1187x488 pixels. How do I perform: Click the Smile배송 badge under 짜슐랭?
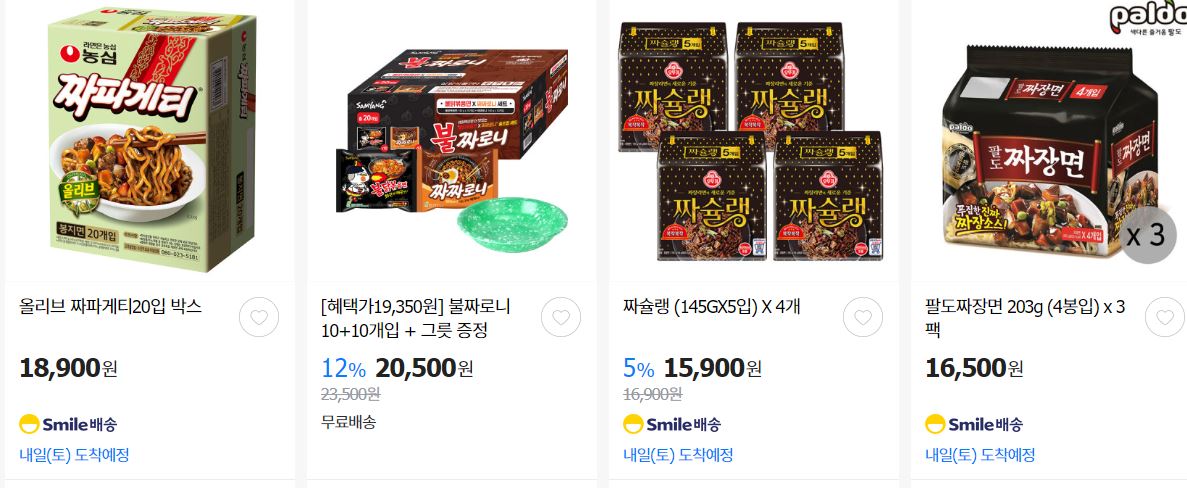click(x=672, y=424)
